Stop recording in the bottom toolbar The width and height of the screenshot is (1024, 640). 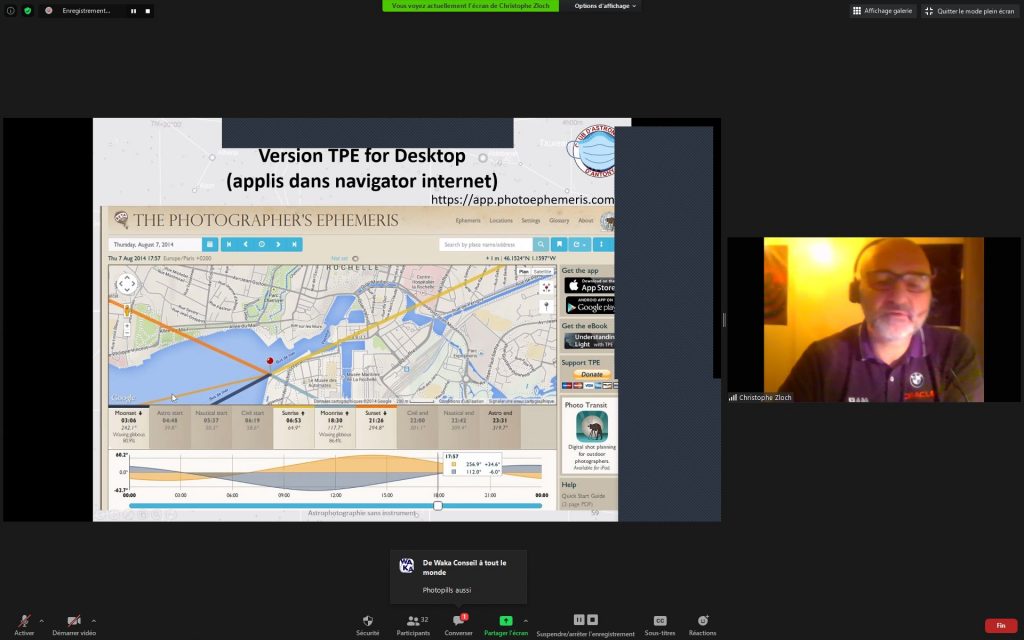(x=592, y=619)
